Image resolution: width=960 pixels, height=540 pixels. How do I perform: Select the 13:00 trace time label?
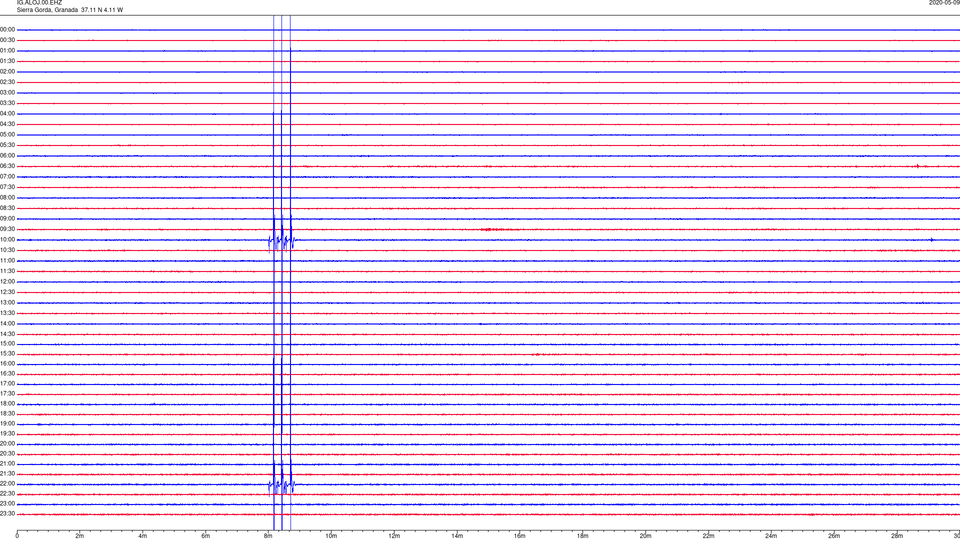[x=7, y=302]
